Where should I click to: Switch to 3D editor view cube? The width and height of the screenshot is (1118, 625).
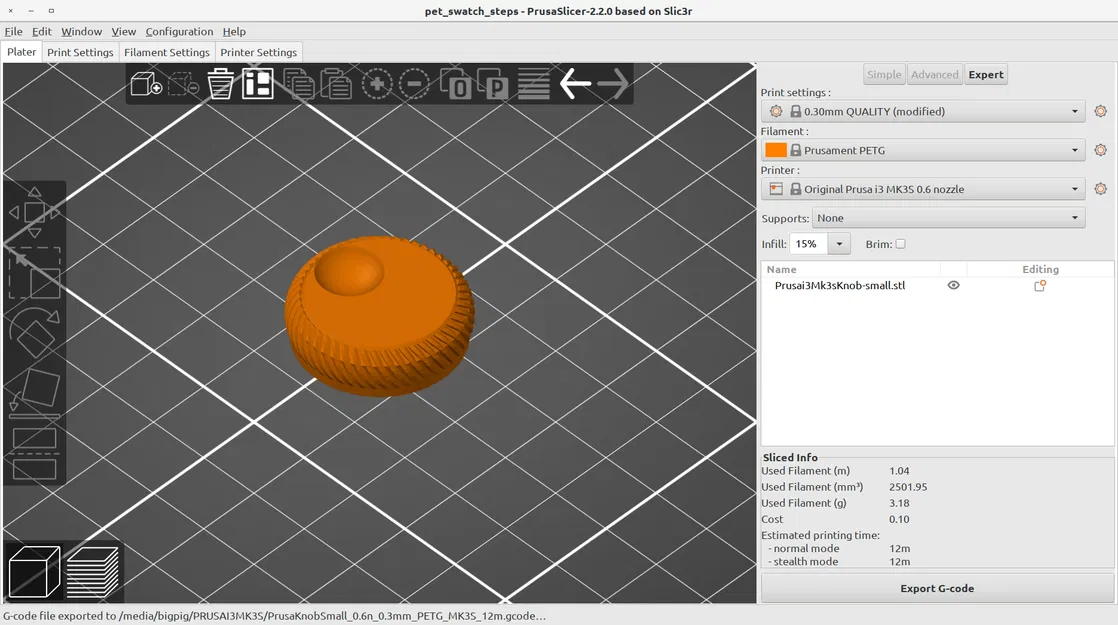[34, 572]
